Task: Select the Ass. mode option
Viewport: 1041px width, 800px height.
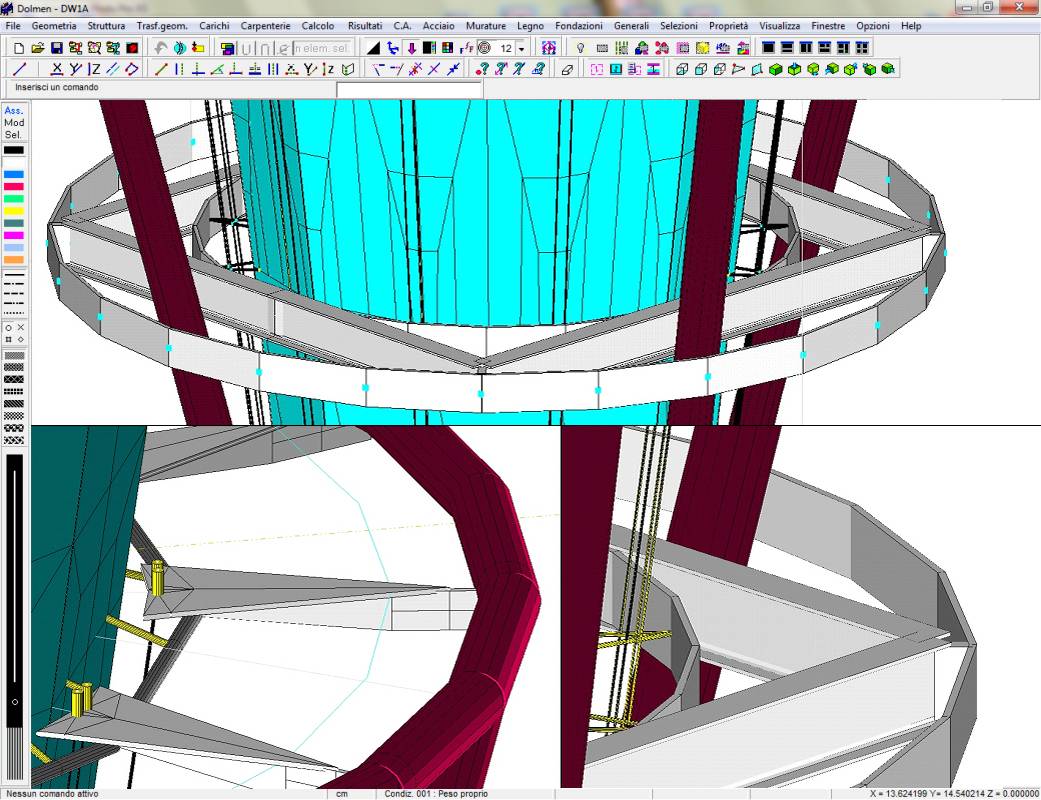Action: (x=13, y=111)
